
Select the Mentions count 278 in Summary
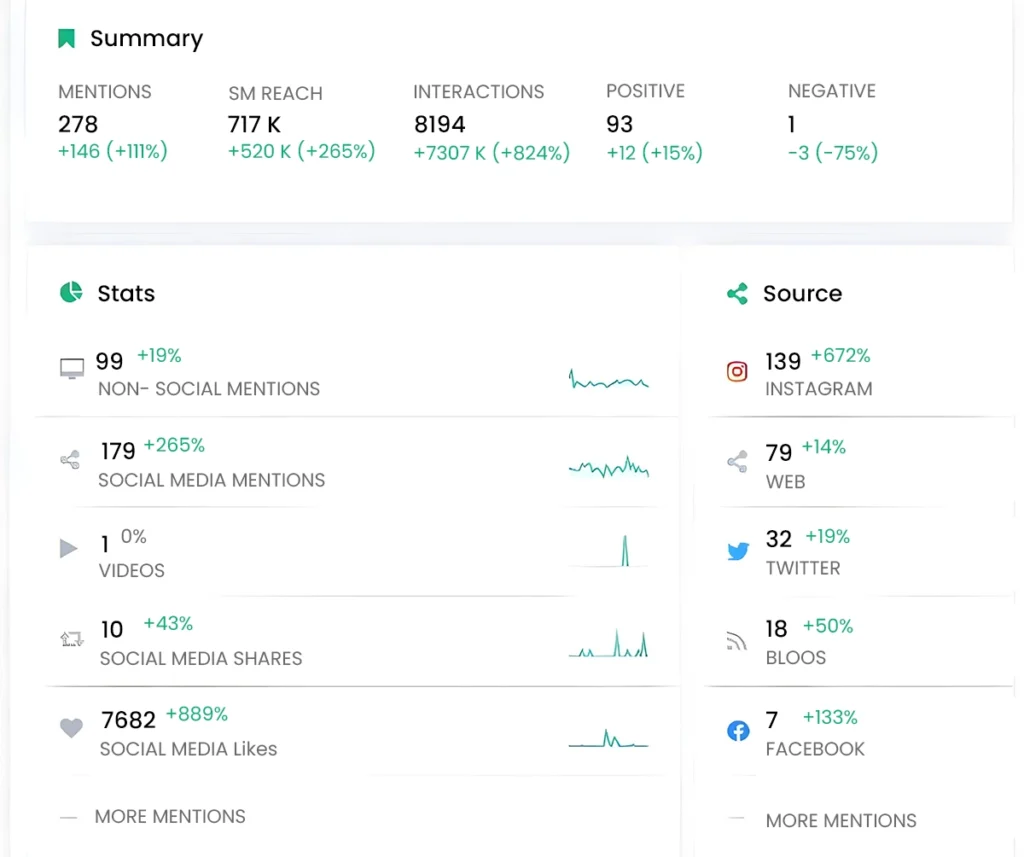(x=78, y=125)
